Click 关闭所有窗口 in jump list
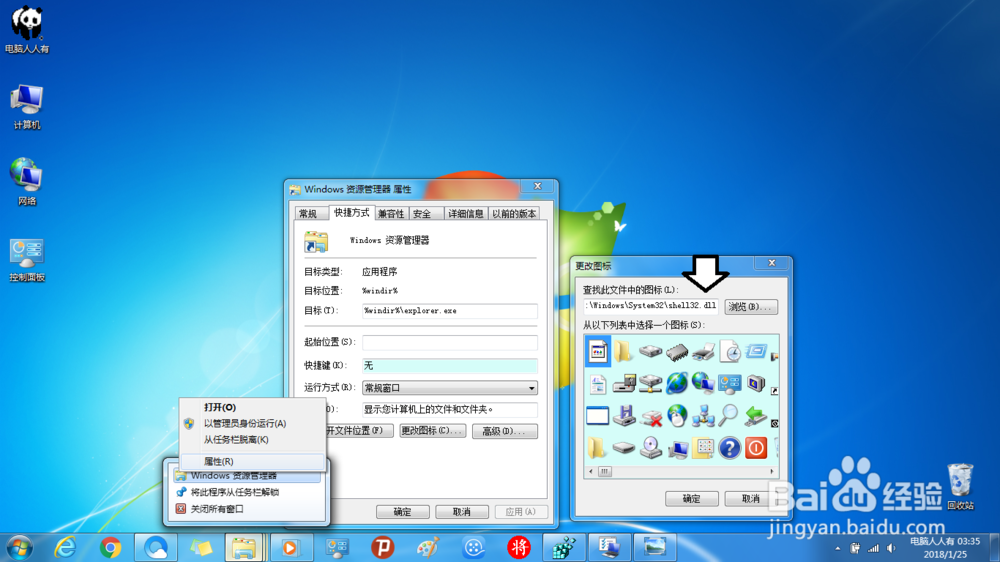Viewport: 1000px width, 562px height. [x=246, y=509]
